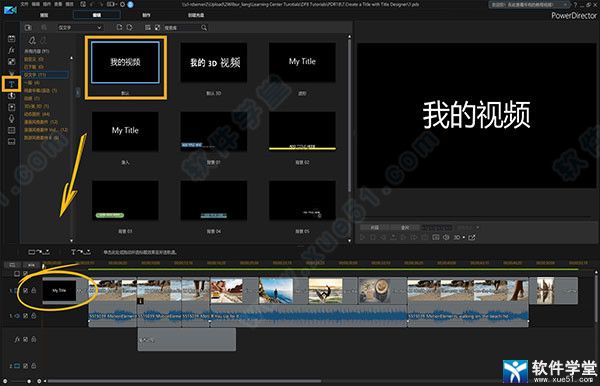Toggle the fx track enable checkbox

(x=26, y=339)
